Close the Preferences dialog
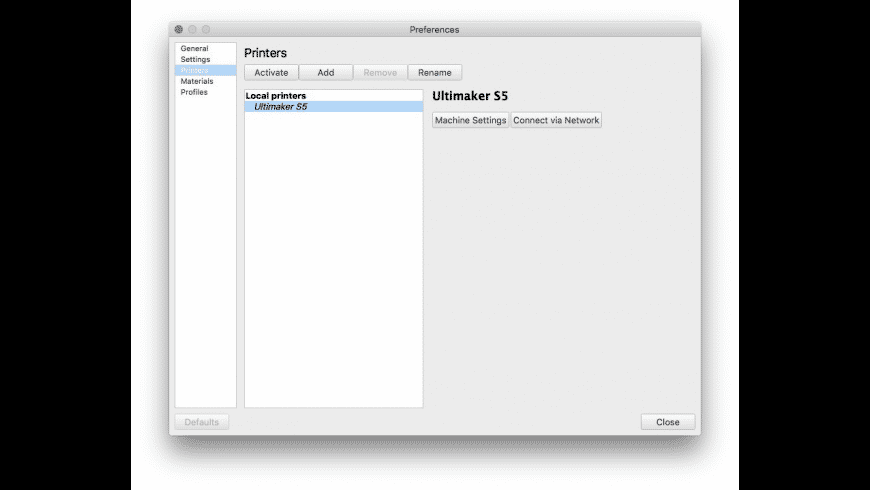Screen dimensions: 870x490 pos(667,422)
